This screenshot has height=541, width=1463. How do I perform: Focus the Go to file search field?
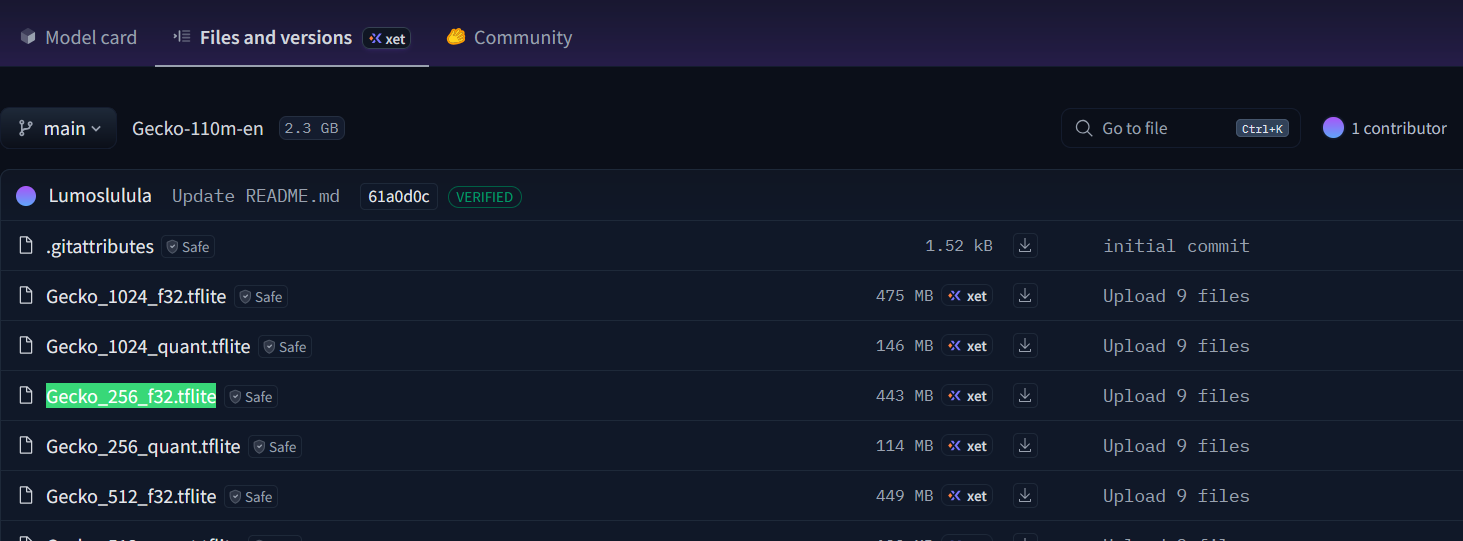click(1181, 128)
